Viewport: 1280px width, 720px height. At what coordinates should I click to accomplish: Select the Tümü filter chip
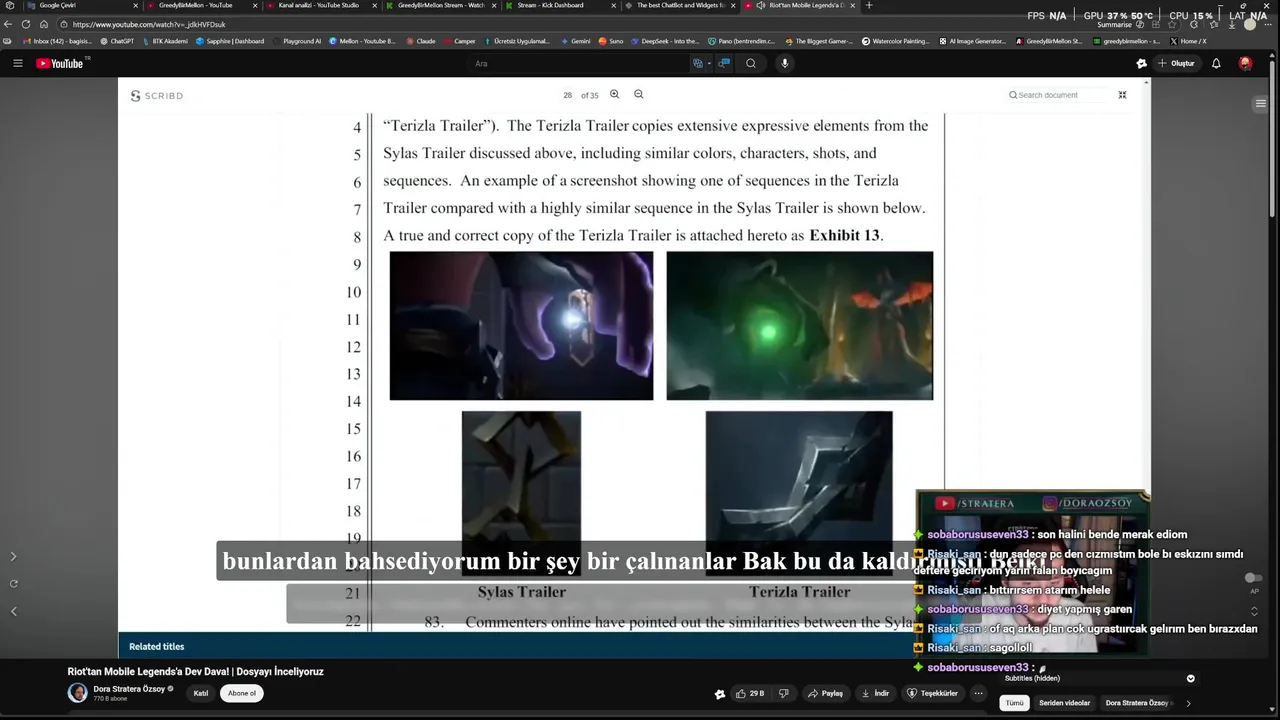point(1014,703)
